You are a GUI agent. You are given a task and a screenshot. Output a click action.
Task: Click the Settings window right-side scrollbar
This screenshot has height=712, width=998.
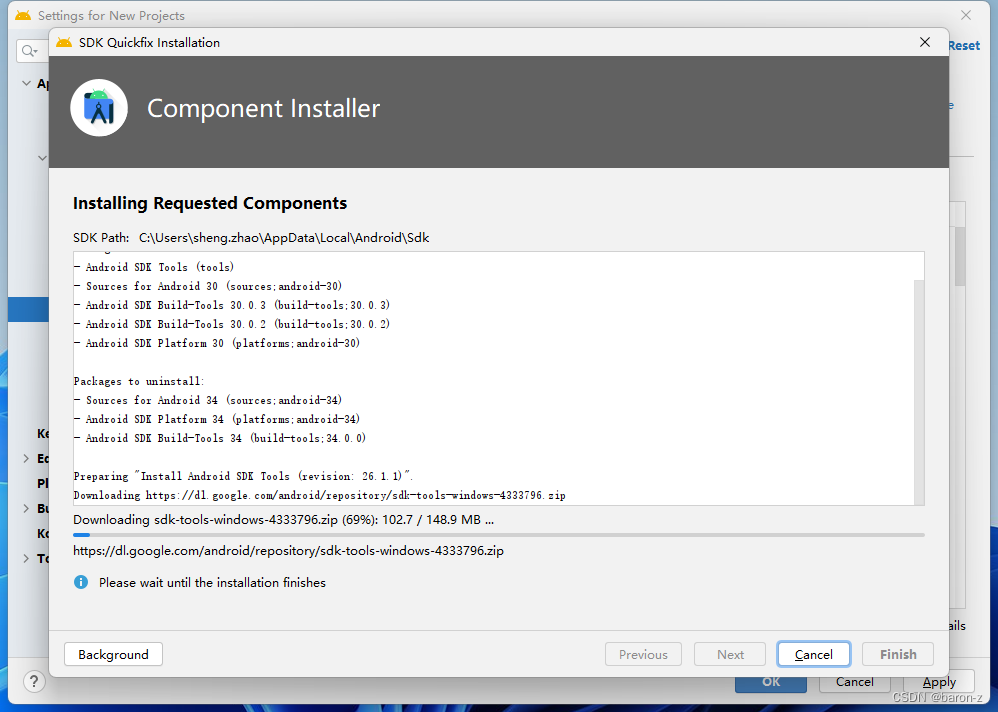[x=960, y=256]
